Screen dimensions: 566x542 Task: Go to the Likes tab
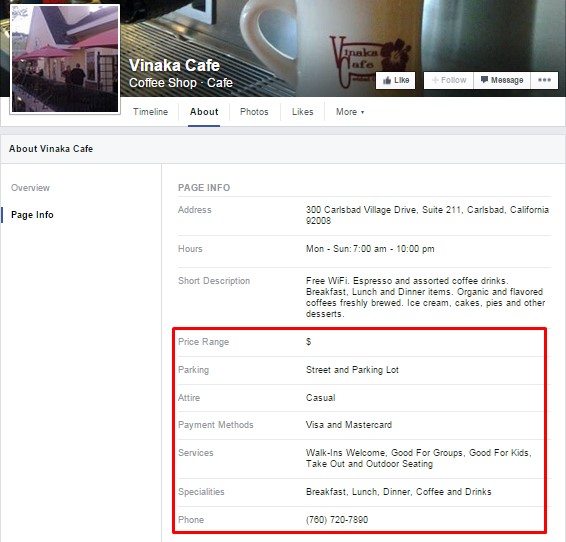[x=302, y=112]
